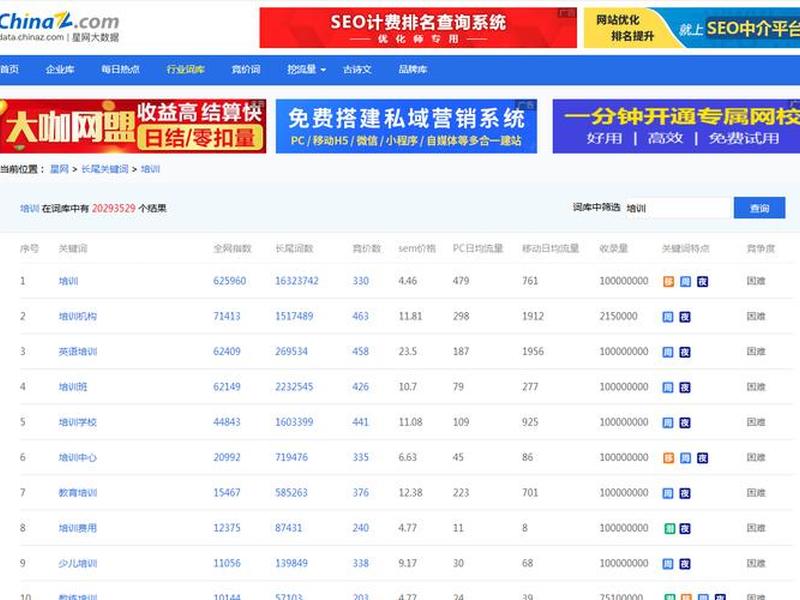Click 夜 tag icon in 培训学校 row
Screen dimensions: 800x600
pos(685,422)
